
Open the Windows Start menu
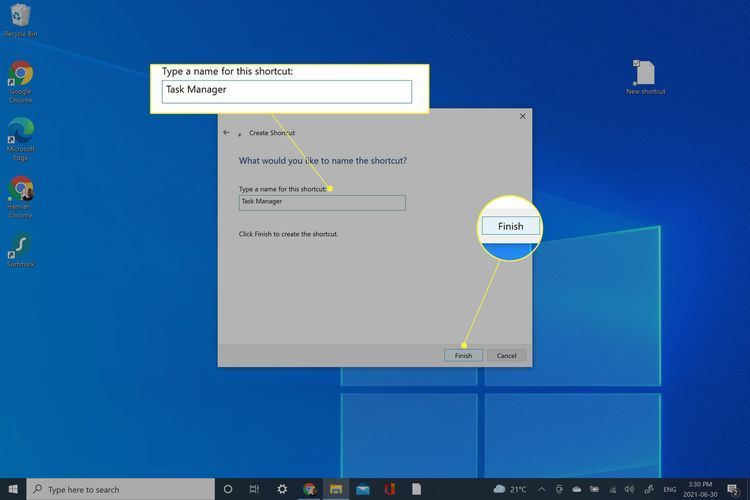(12, 489)
